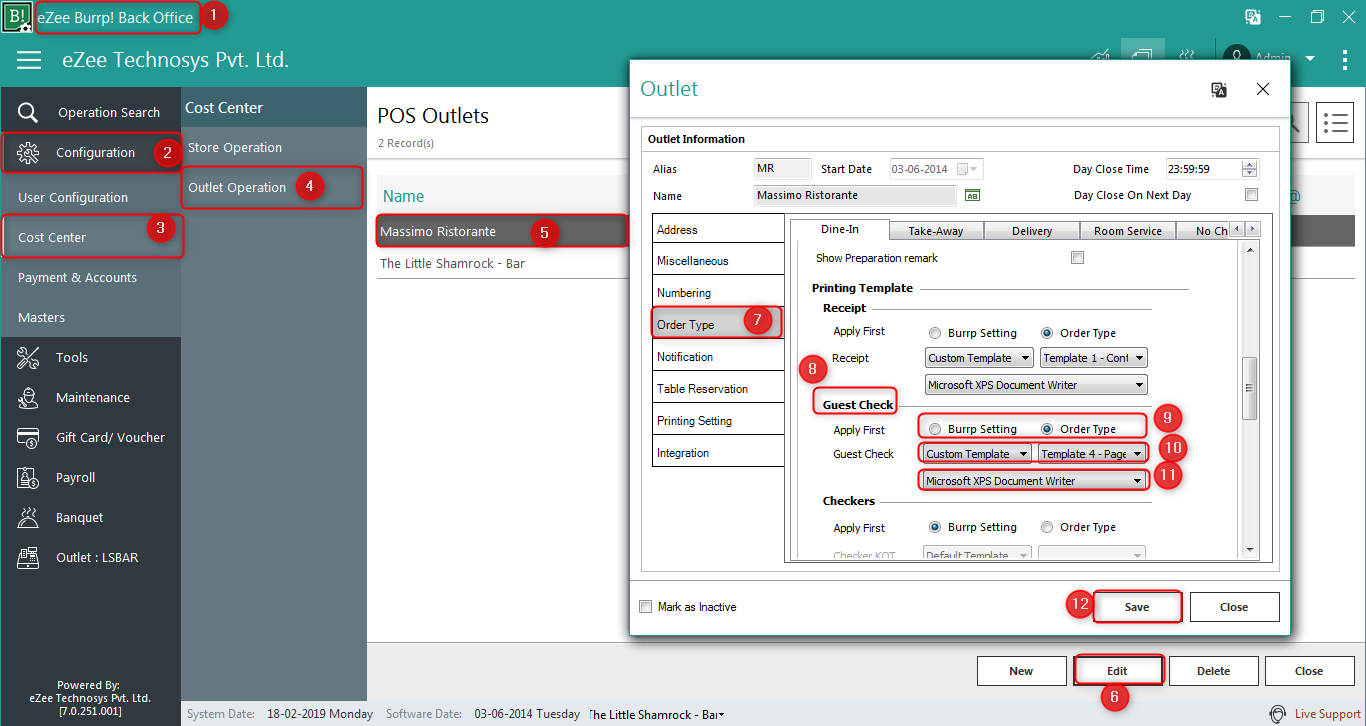Click the Admin user avatar
The image size is (1366, 726).
(1237, 57)
